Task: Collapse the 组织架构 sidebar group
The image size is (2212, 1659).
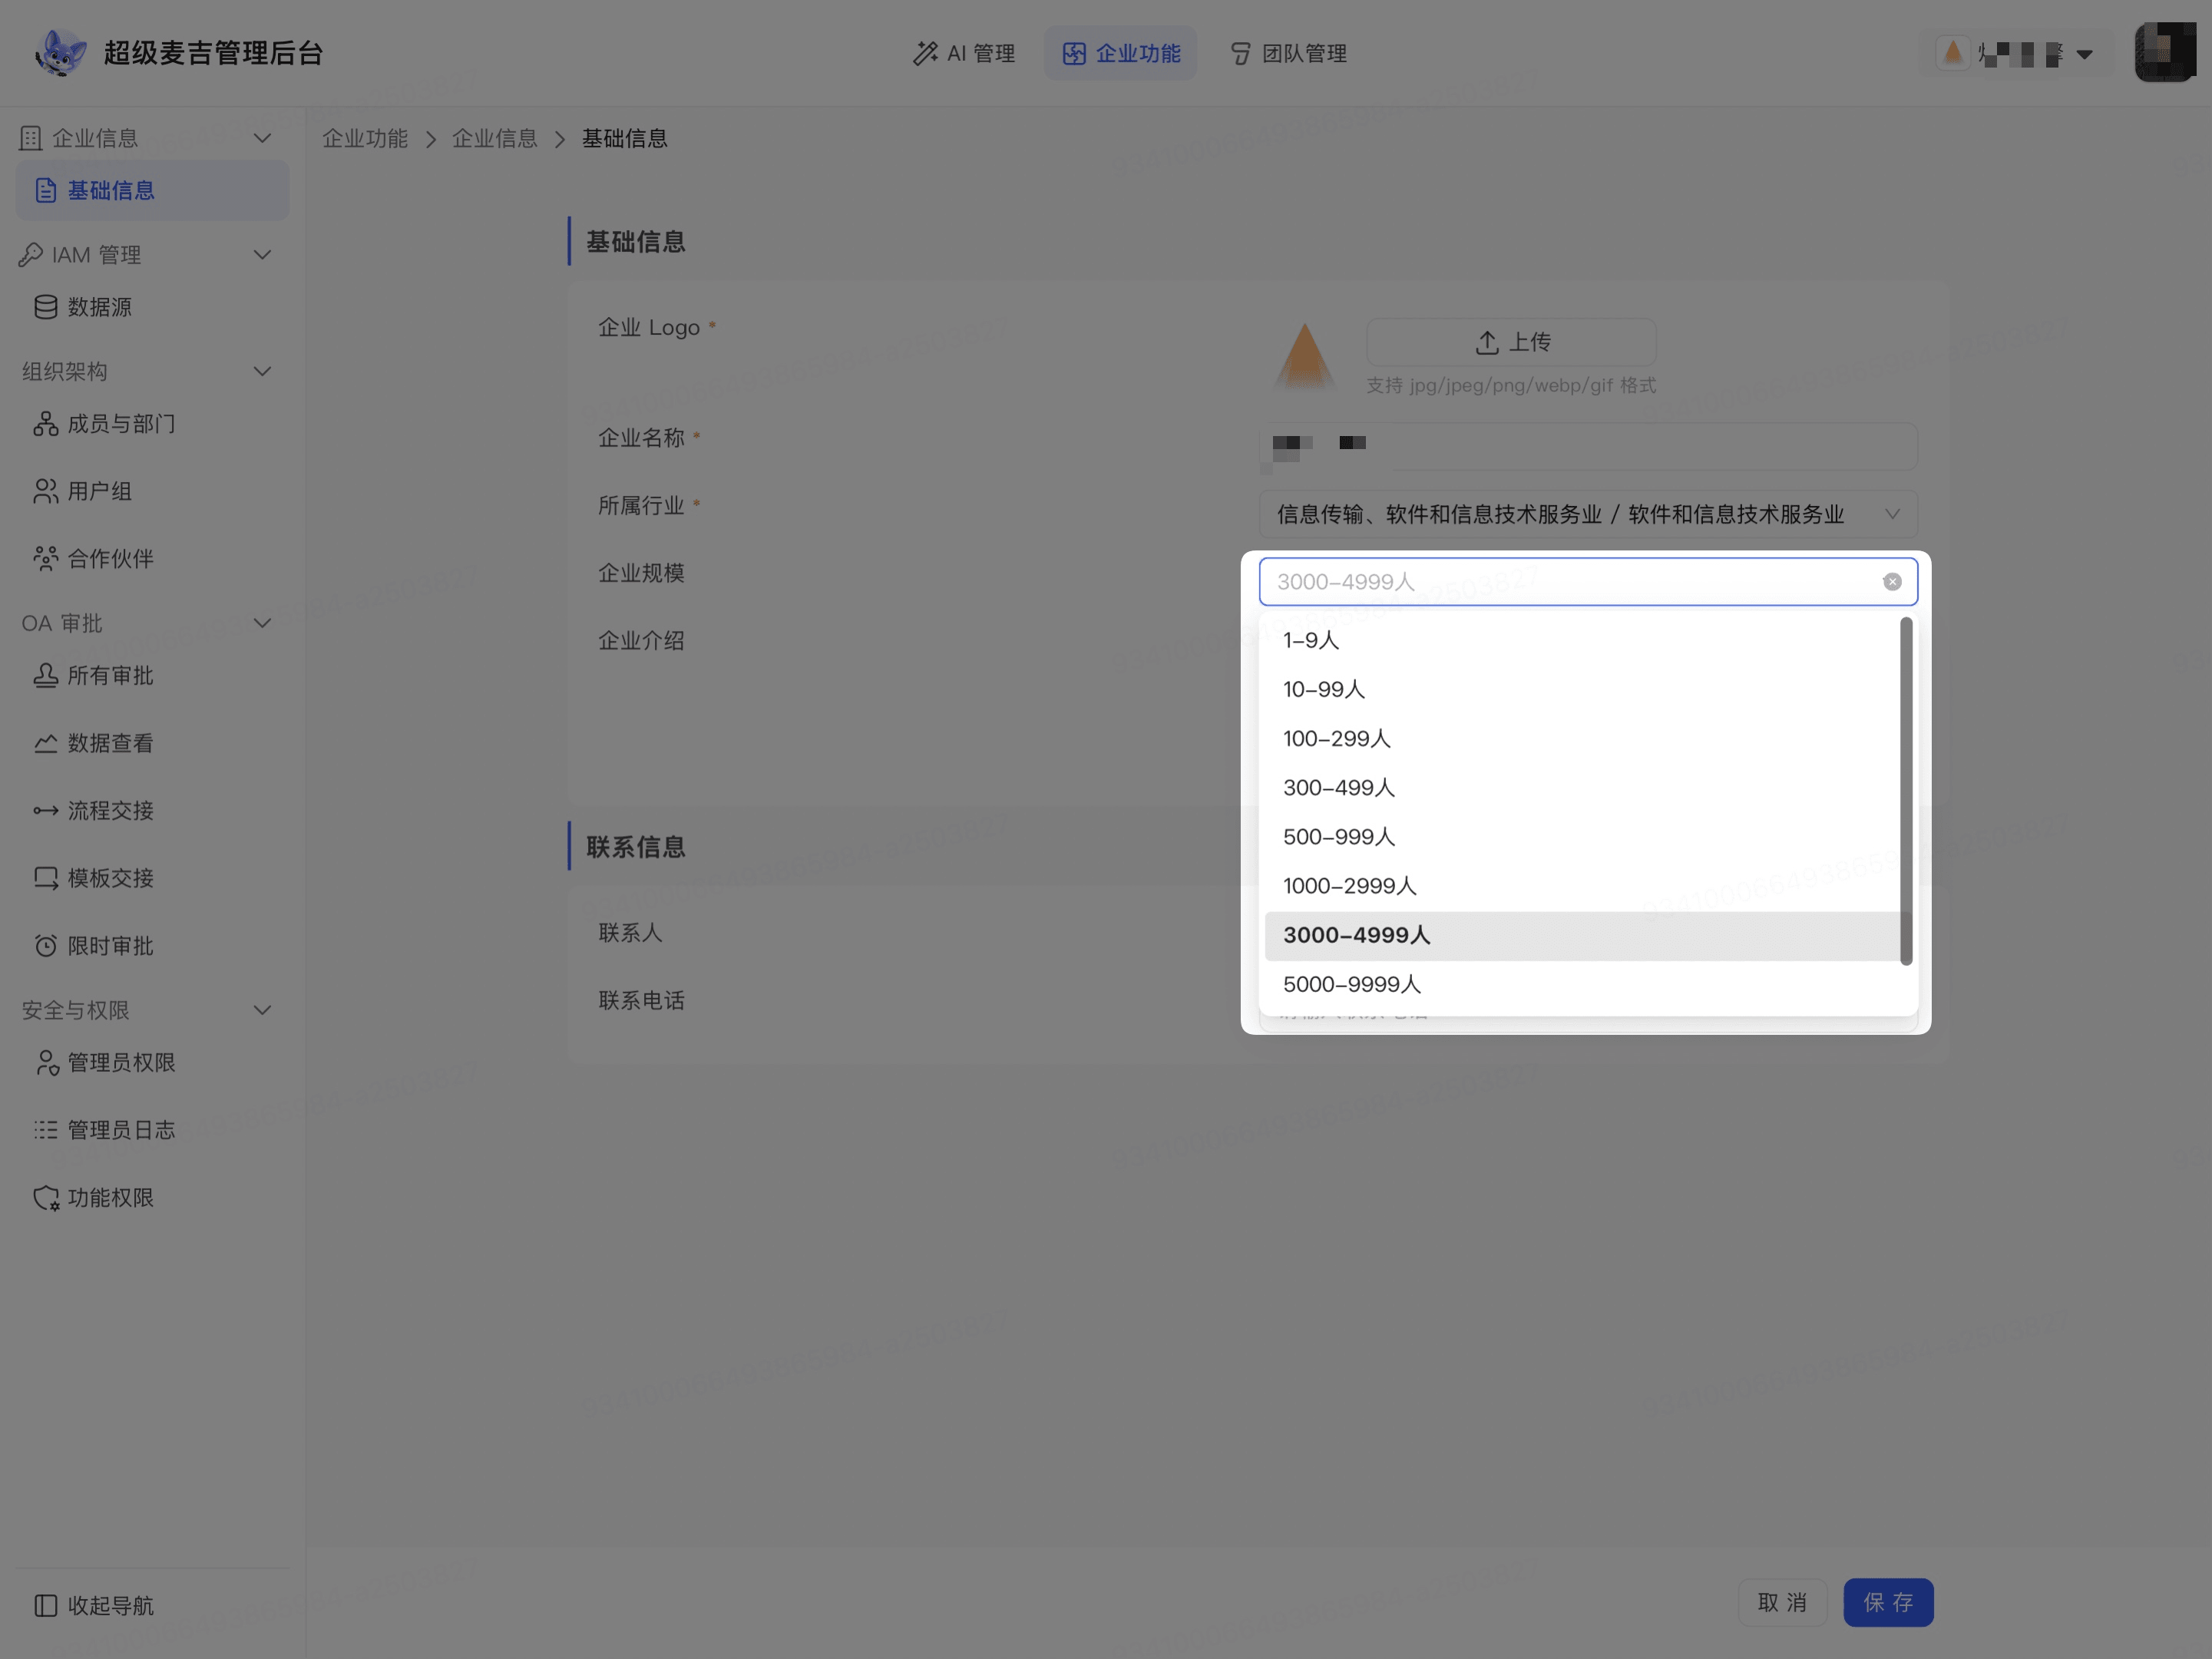Action: 262,372
